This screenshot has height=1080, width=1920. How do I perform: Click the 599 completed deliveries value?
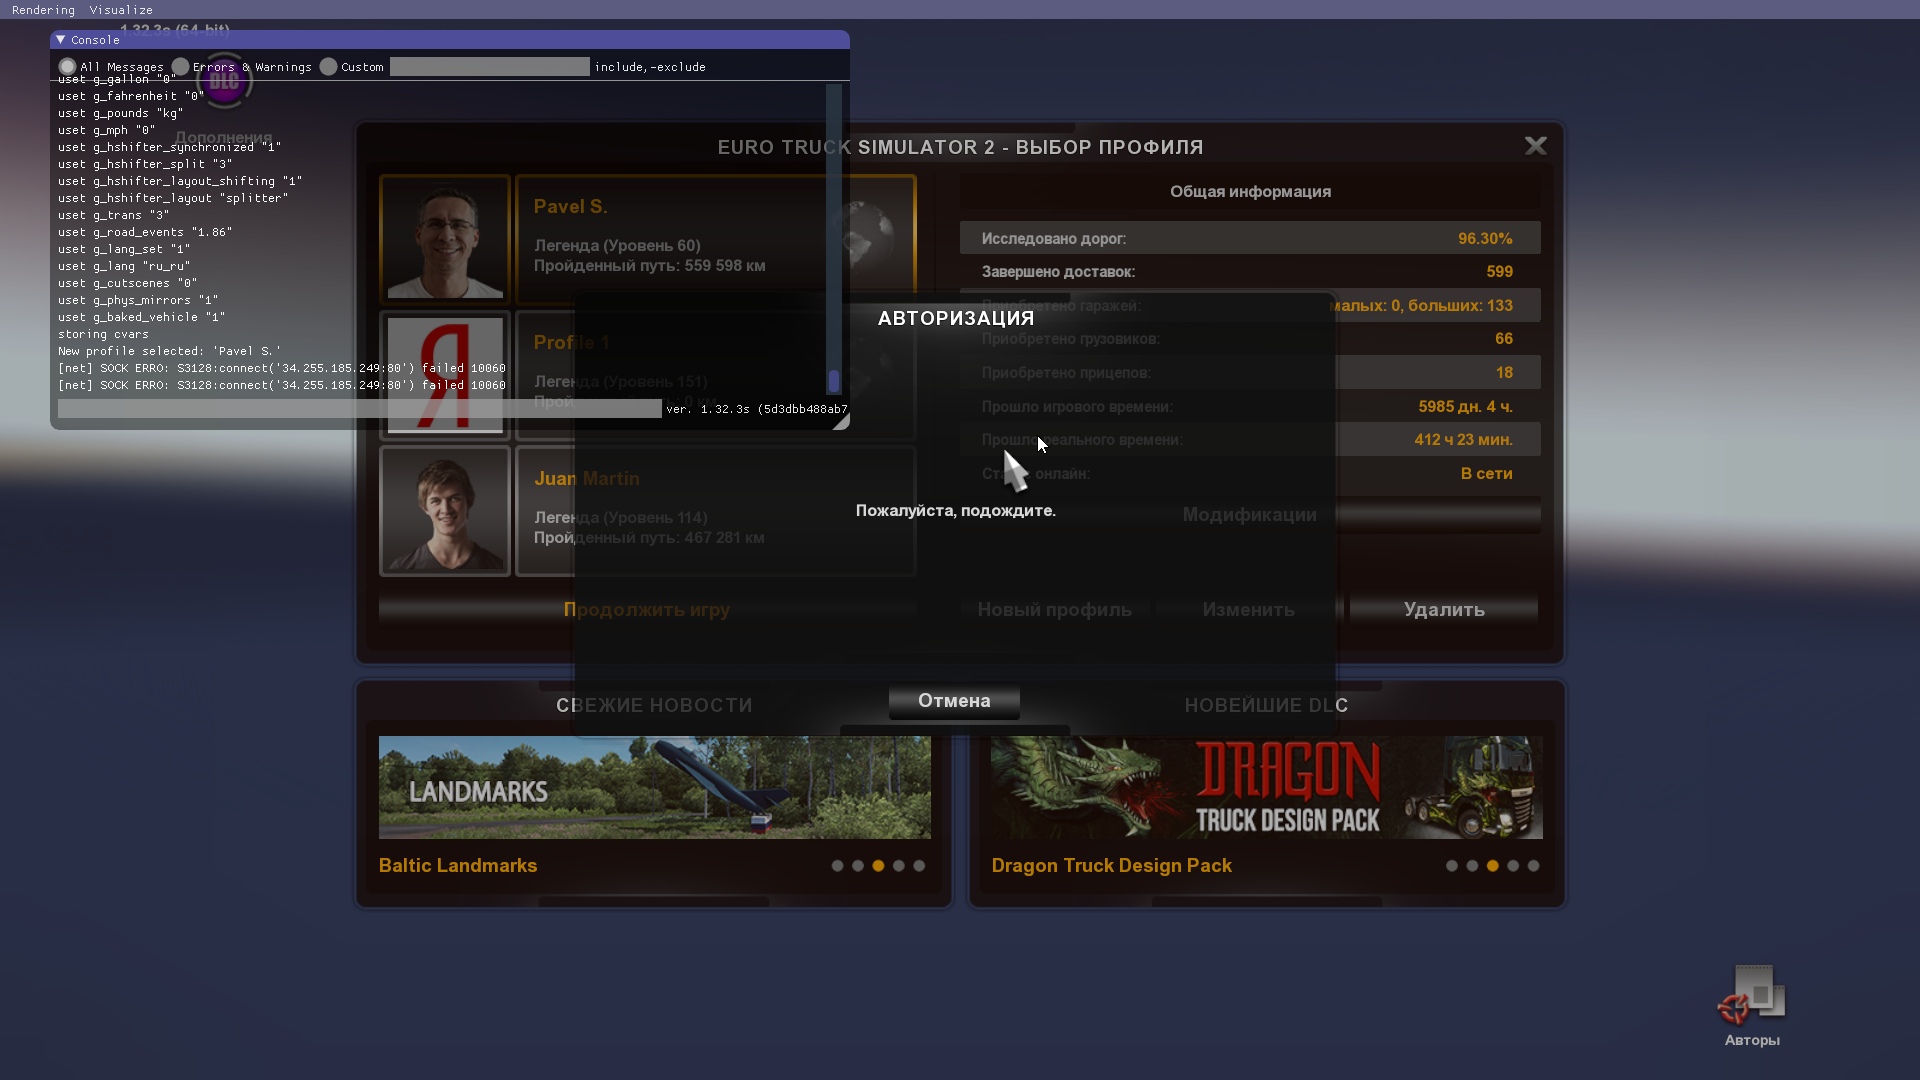click(x=1500, y=272)
